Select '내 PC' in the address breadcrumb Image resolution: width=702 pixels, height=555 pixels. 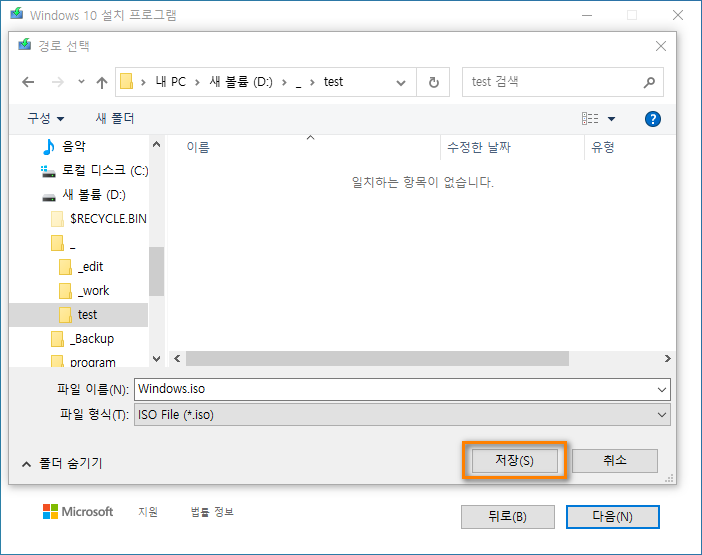point(171,82)
